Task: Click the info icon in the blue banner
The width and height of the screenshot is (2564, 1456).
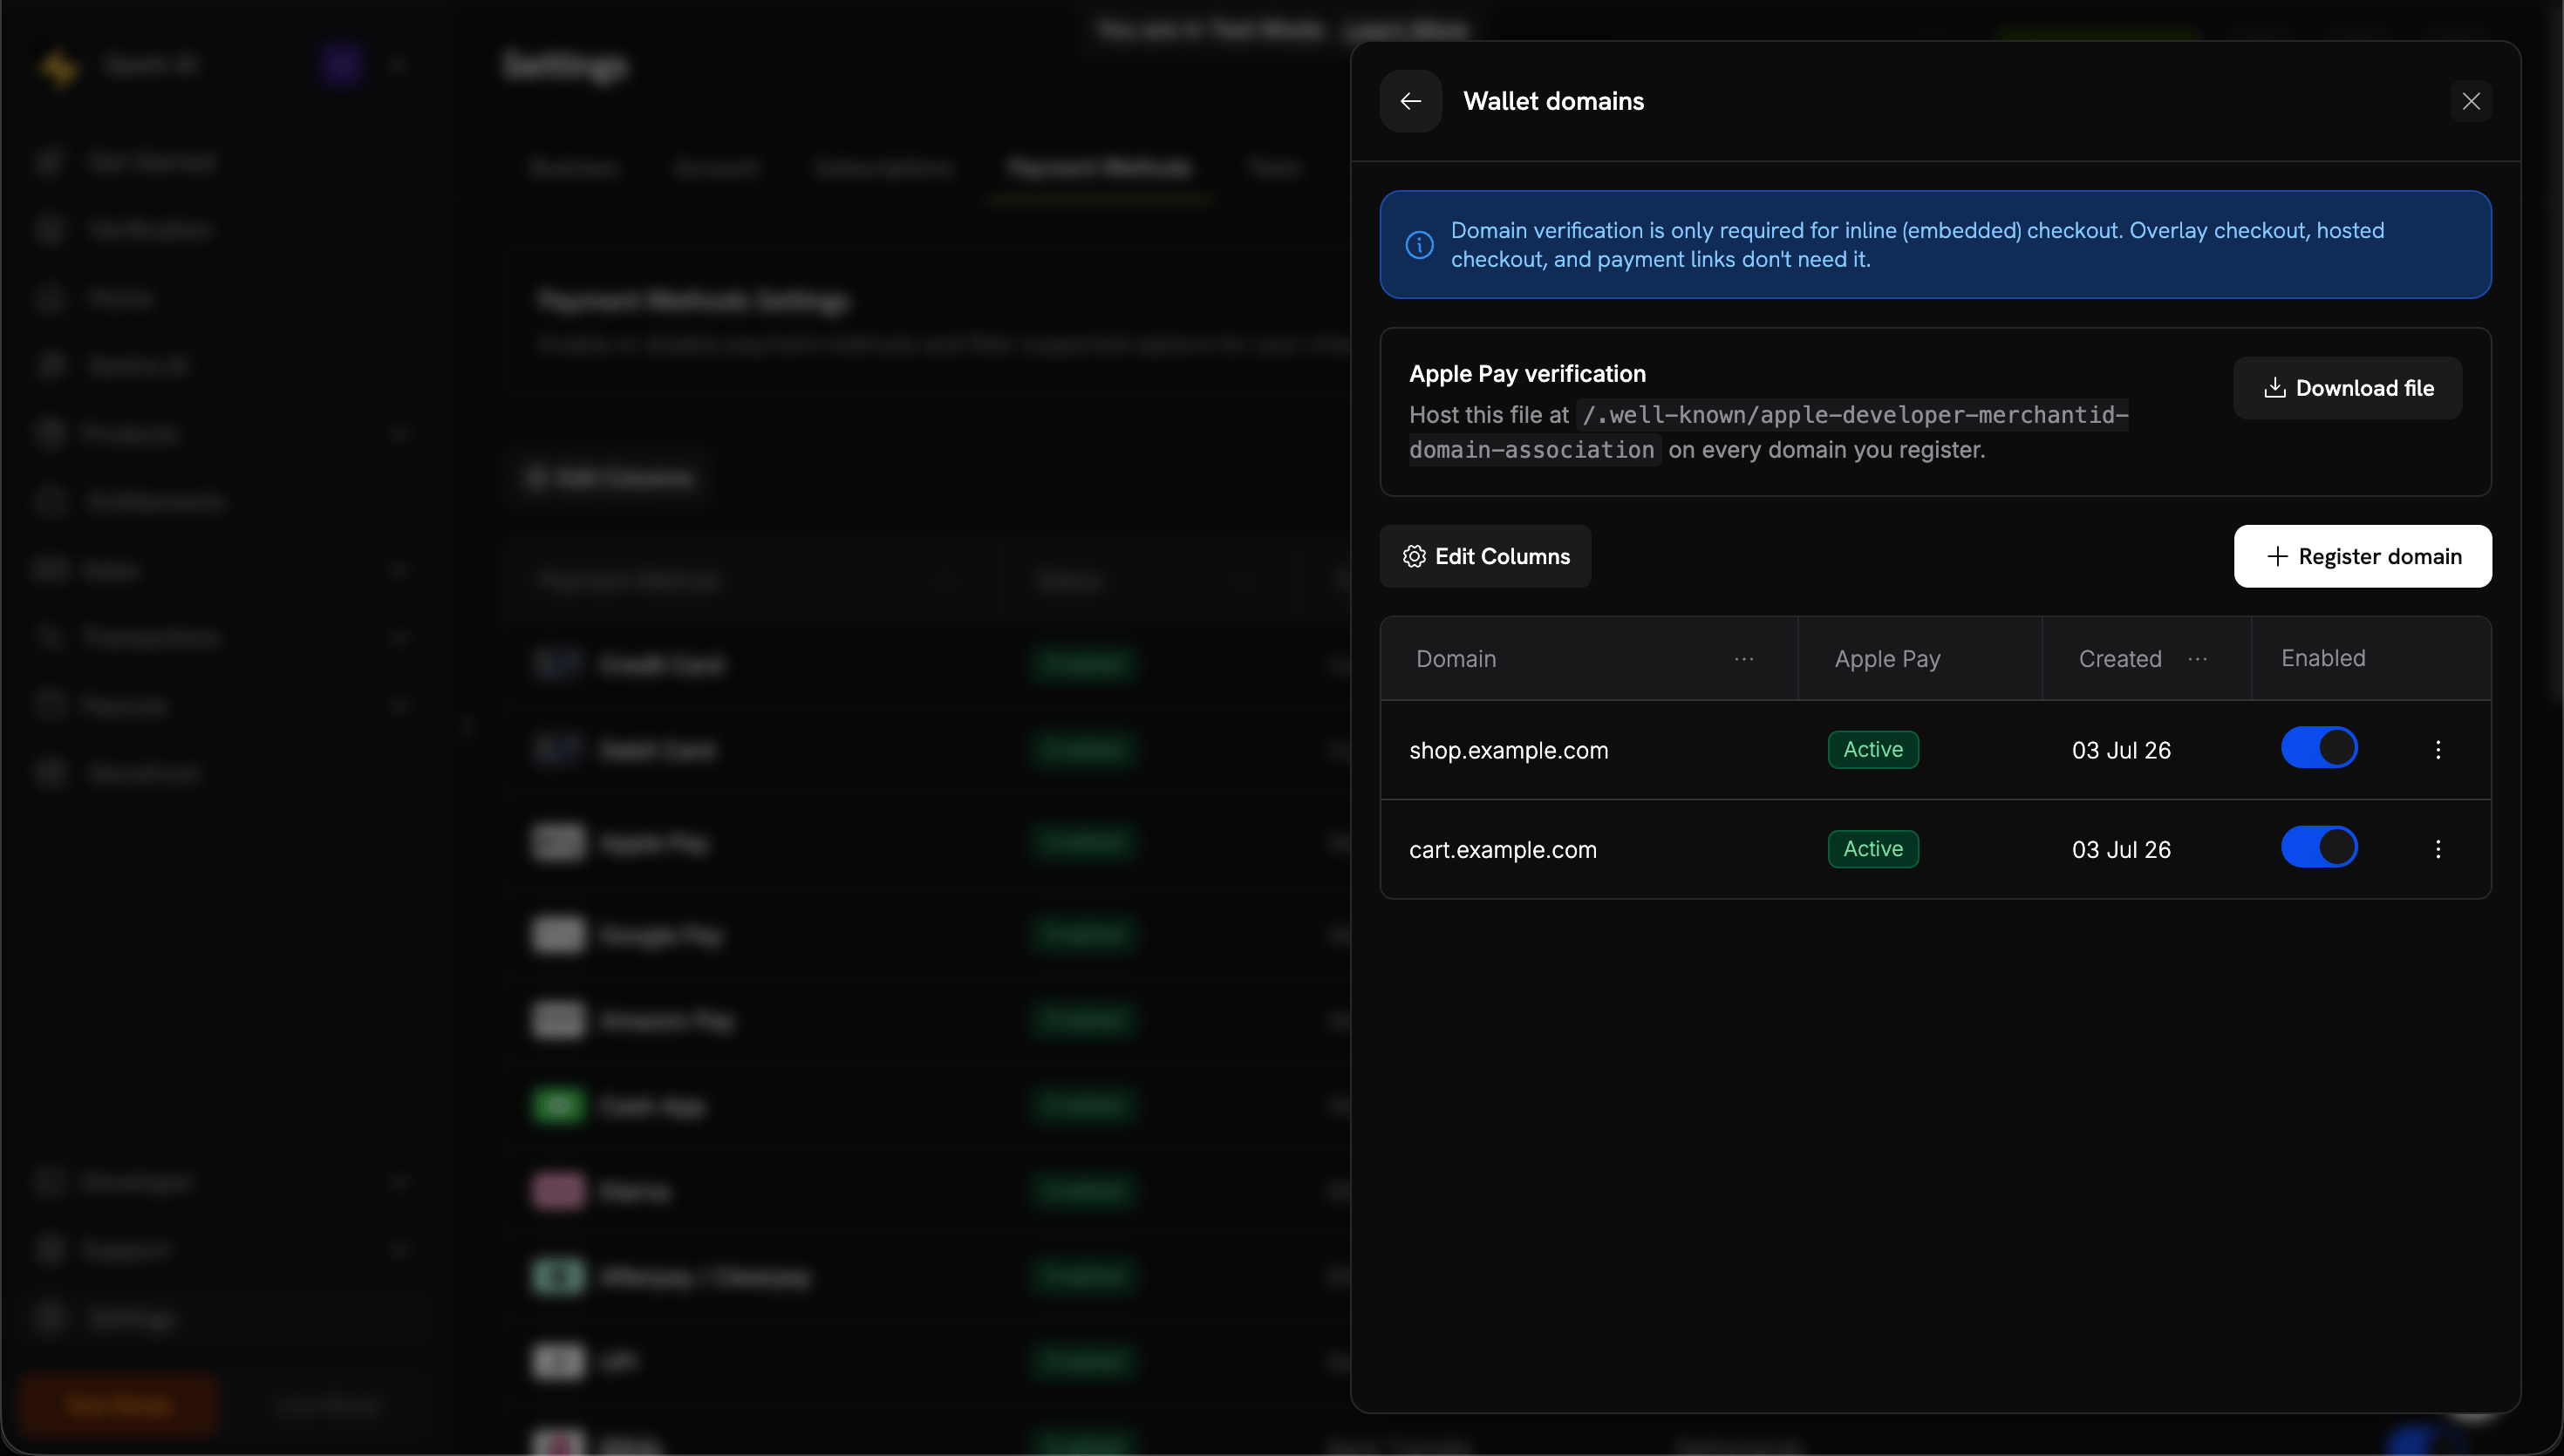Action: click(x=1419, y=245)
